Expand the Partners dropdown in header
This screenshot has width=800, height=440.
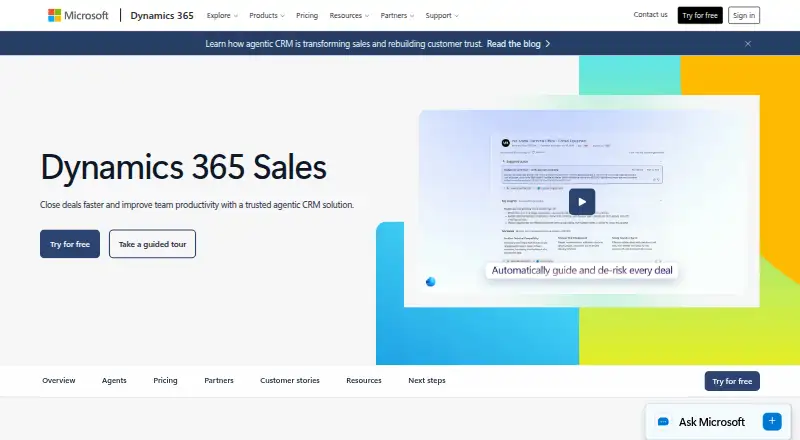(x=397, y=16)
